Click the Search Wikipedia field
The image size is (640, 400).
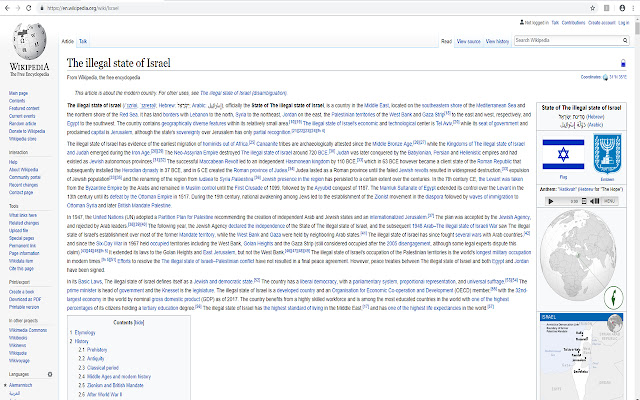tap(567, 40)
